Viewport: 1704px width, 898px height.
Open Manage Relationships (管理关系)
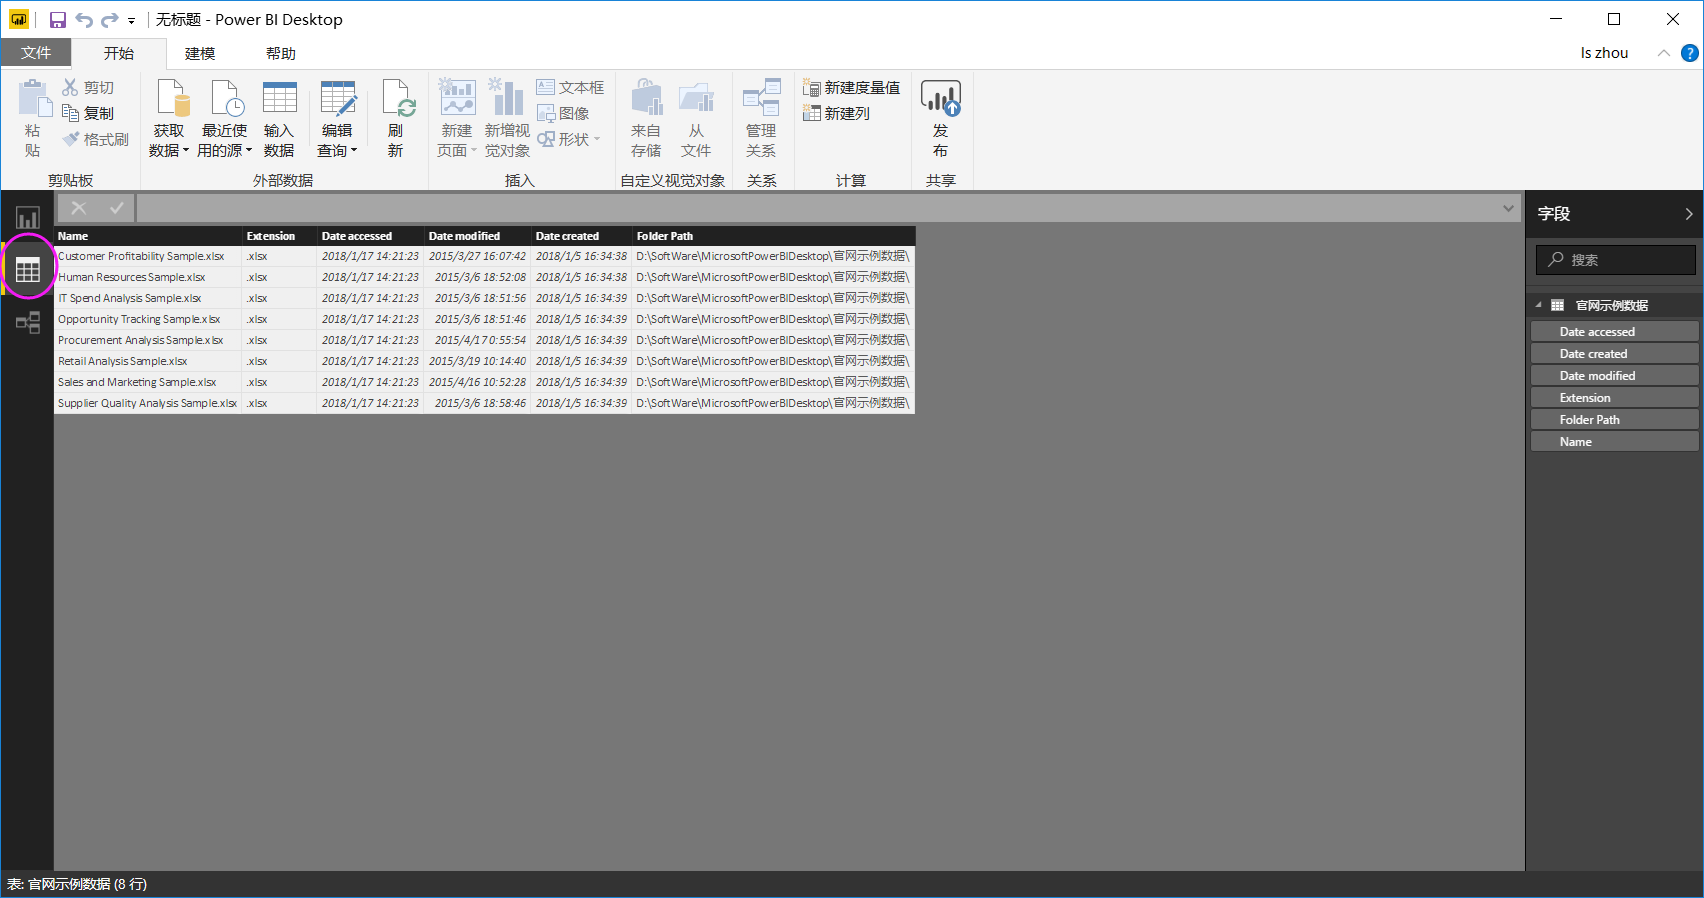coord(761,118)
